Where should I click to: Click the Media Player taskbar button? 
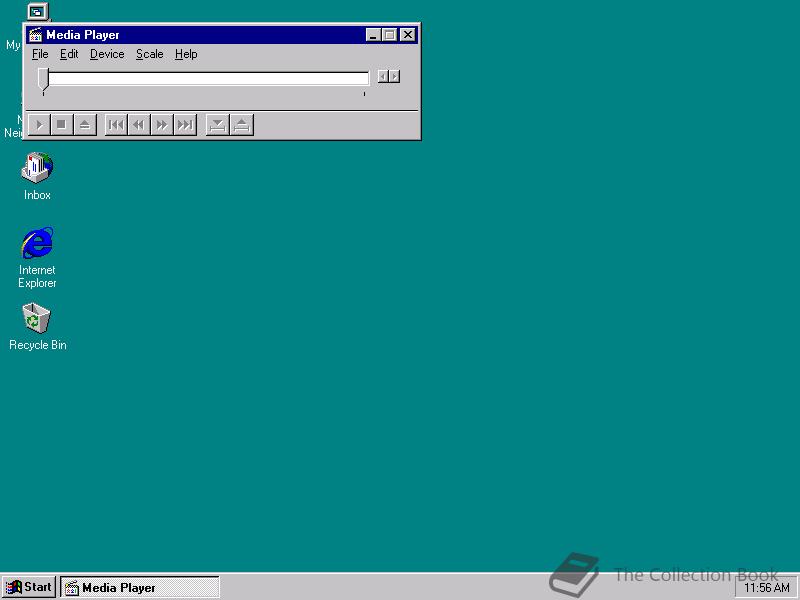coord(140,587)
